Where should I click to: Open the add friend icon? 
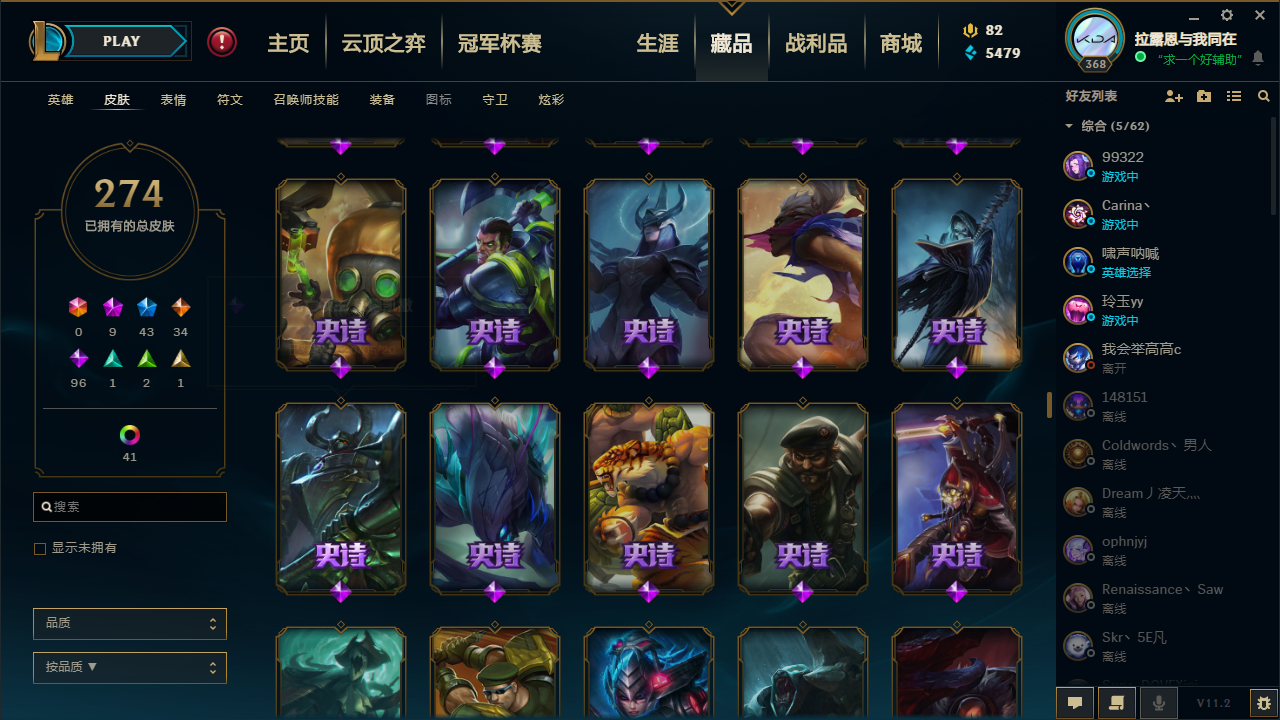[x=1174, y=96]
